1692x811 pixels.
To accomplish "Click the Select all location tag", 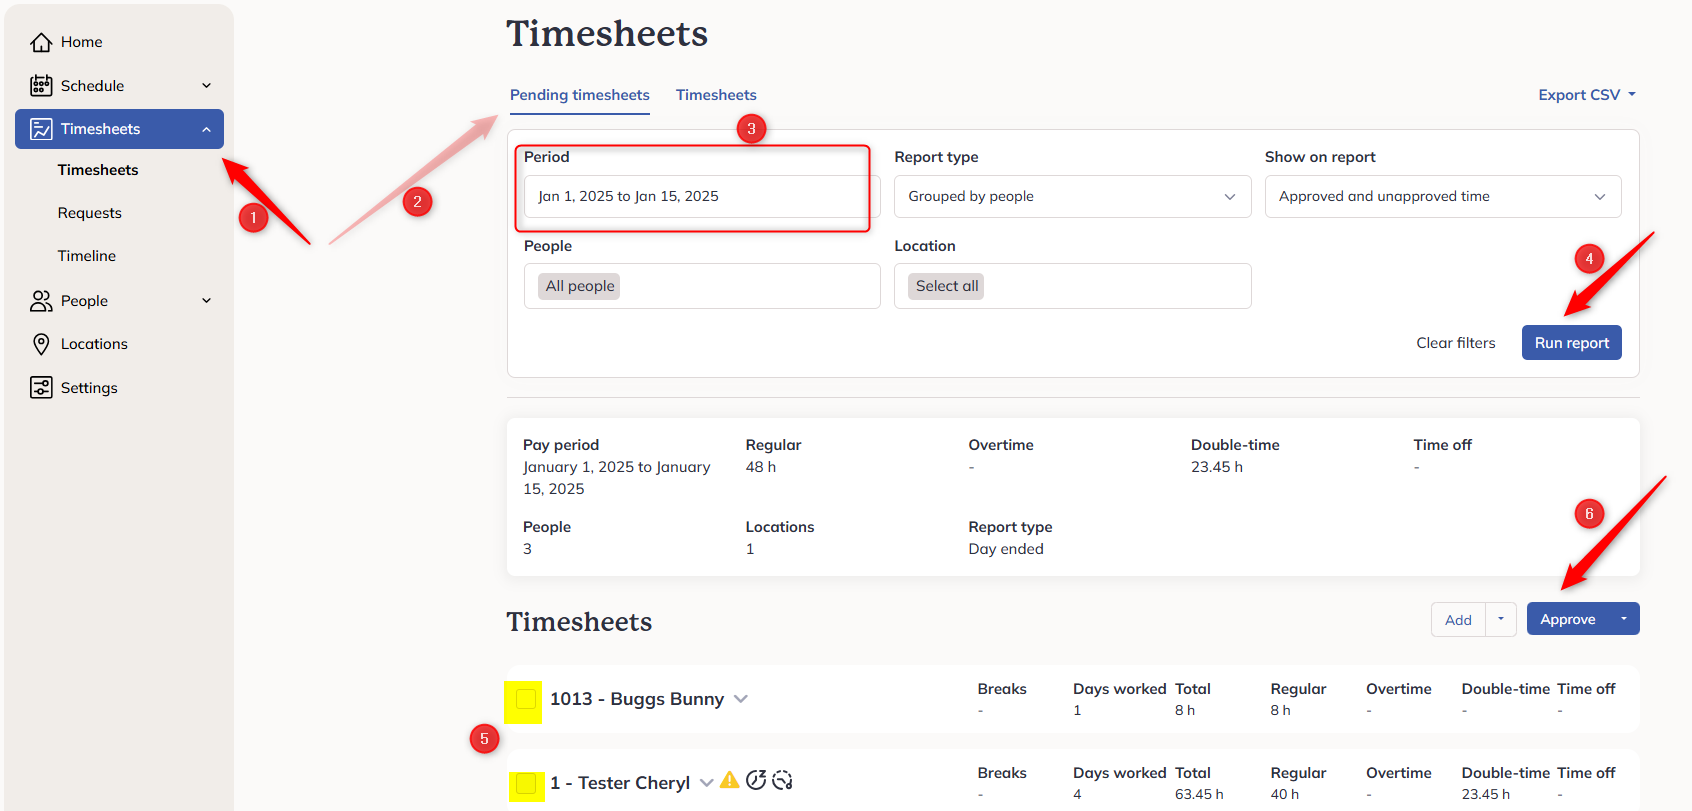I will click(x=947, y=286).
